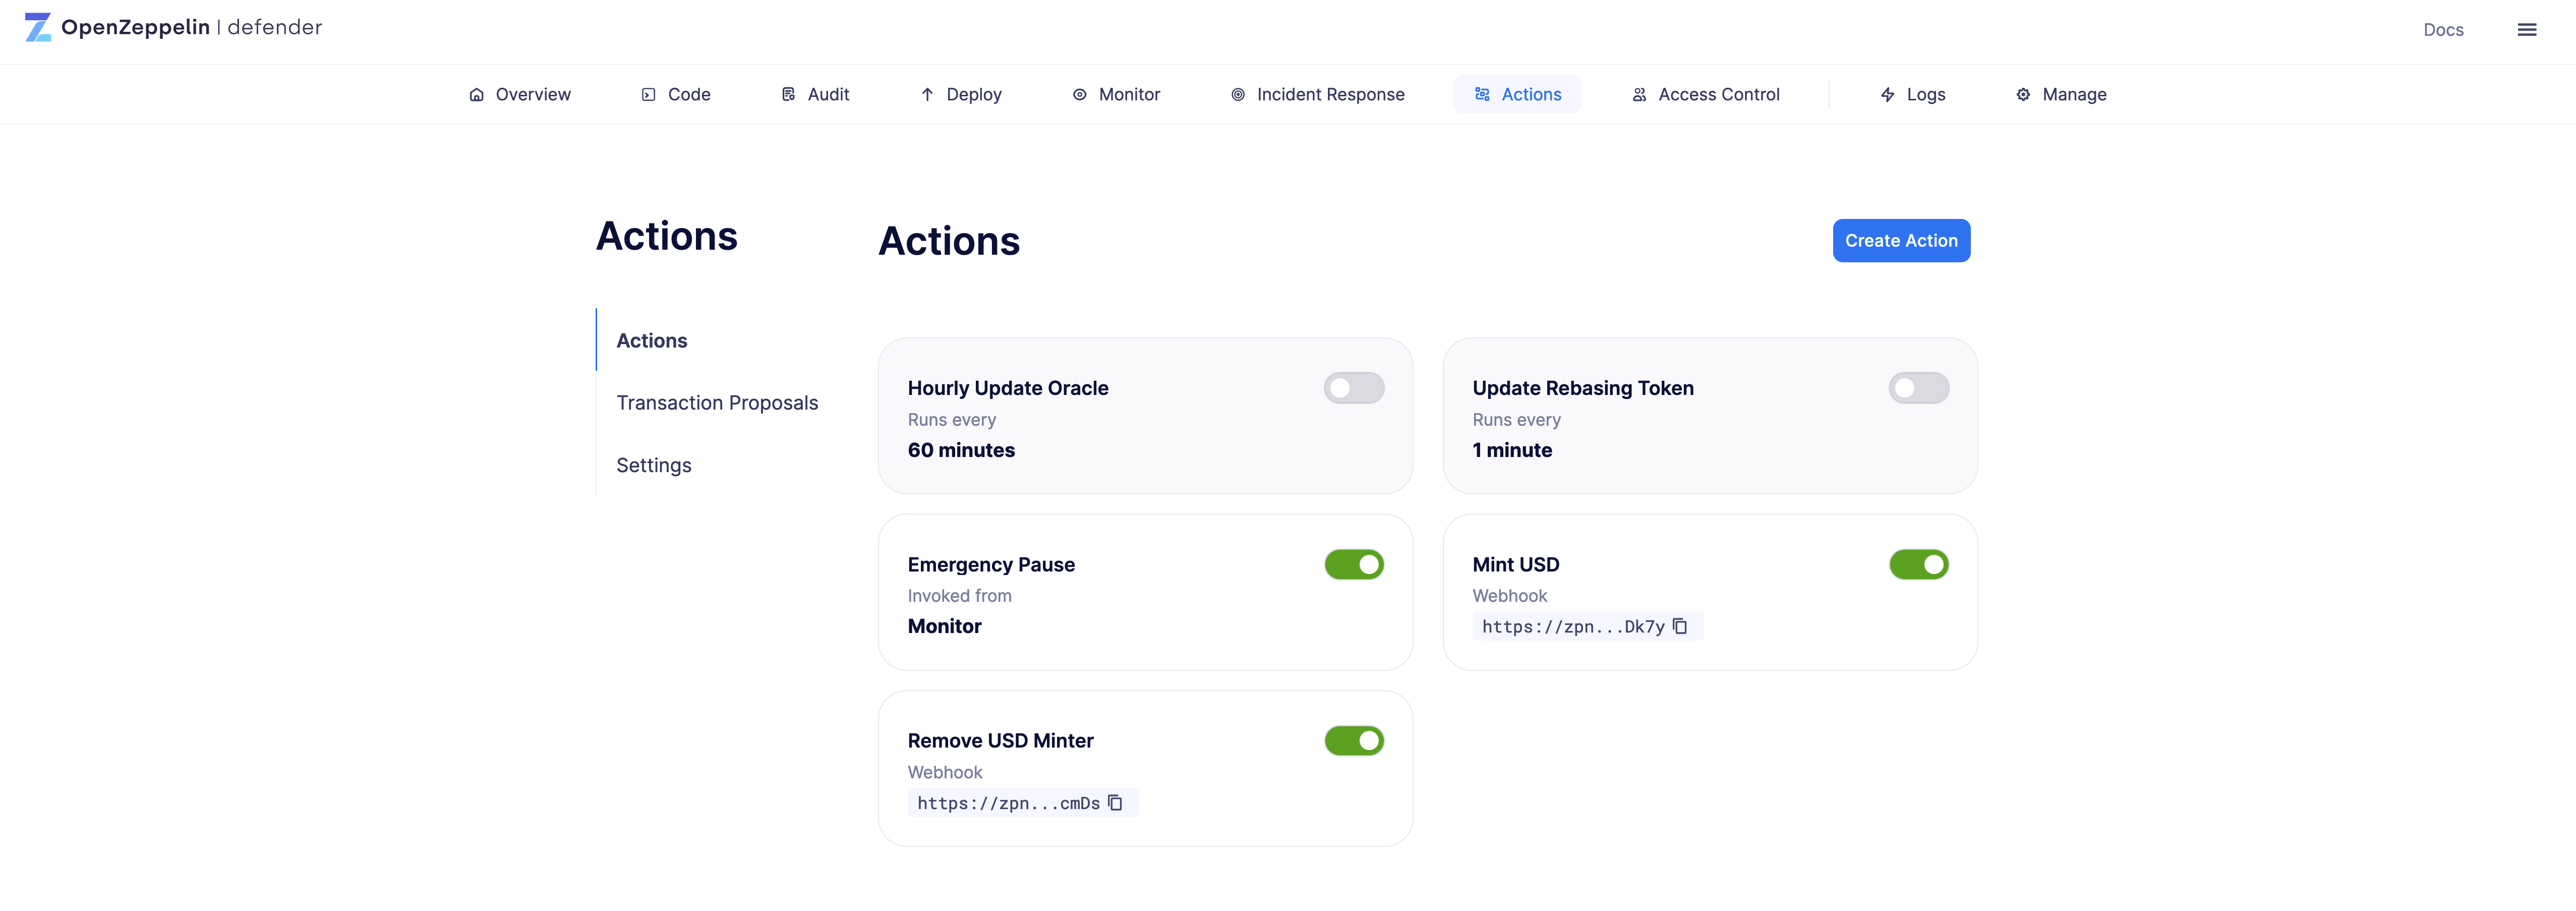Click the Overview home icon

477,95
